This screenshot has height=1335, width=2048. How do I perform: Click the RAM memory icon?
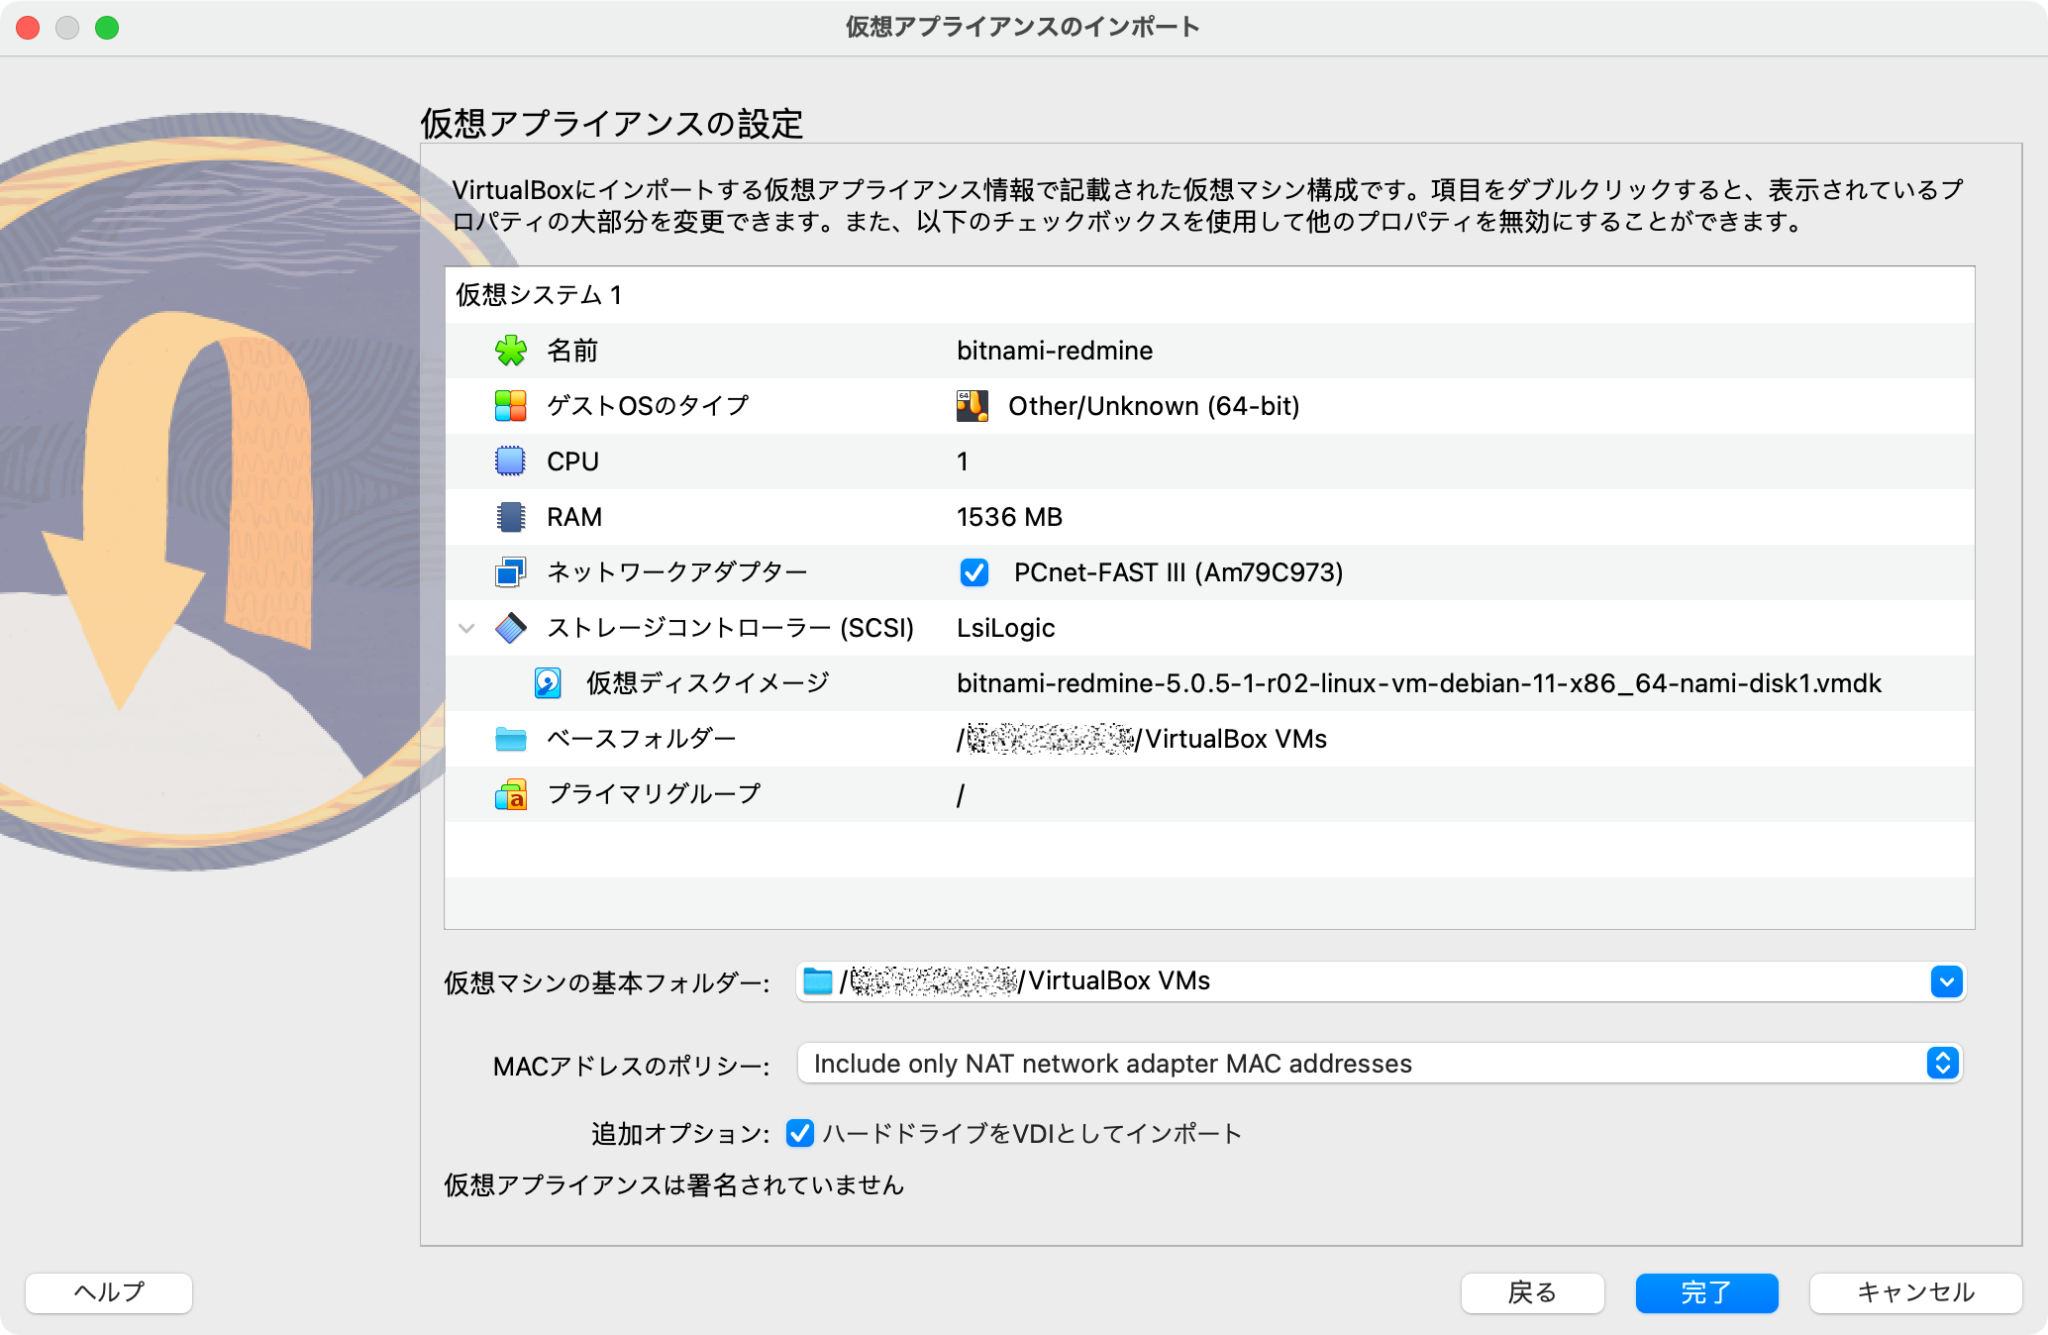pos(511,517)
